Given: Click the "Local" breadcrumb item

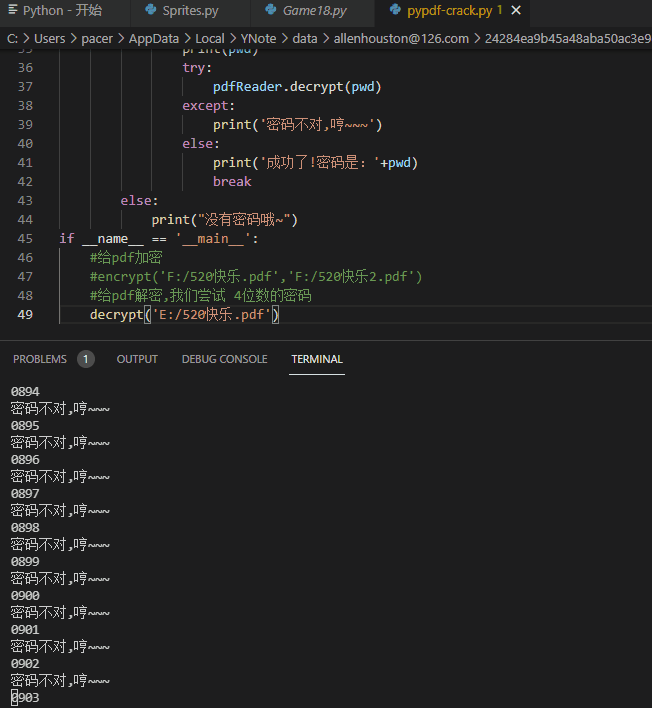Looking at the screenshot, I should pyautogui.click(x=209, y=38).
